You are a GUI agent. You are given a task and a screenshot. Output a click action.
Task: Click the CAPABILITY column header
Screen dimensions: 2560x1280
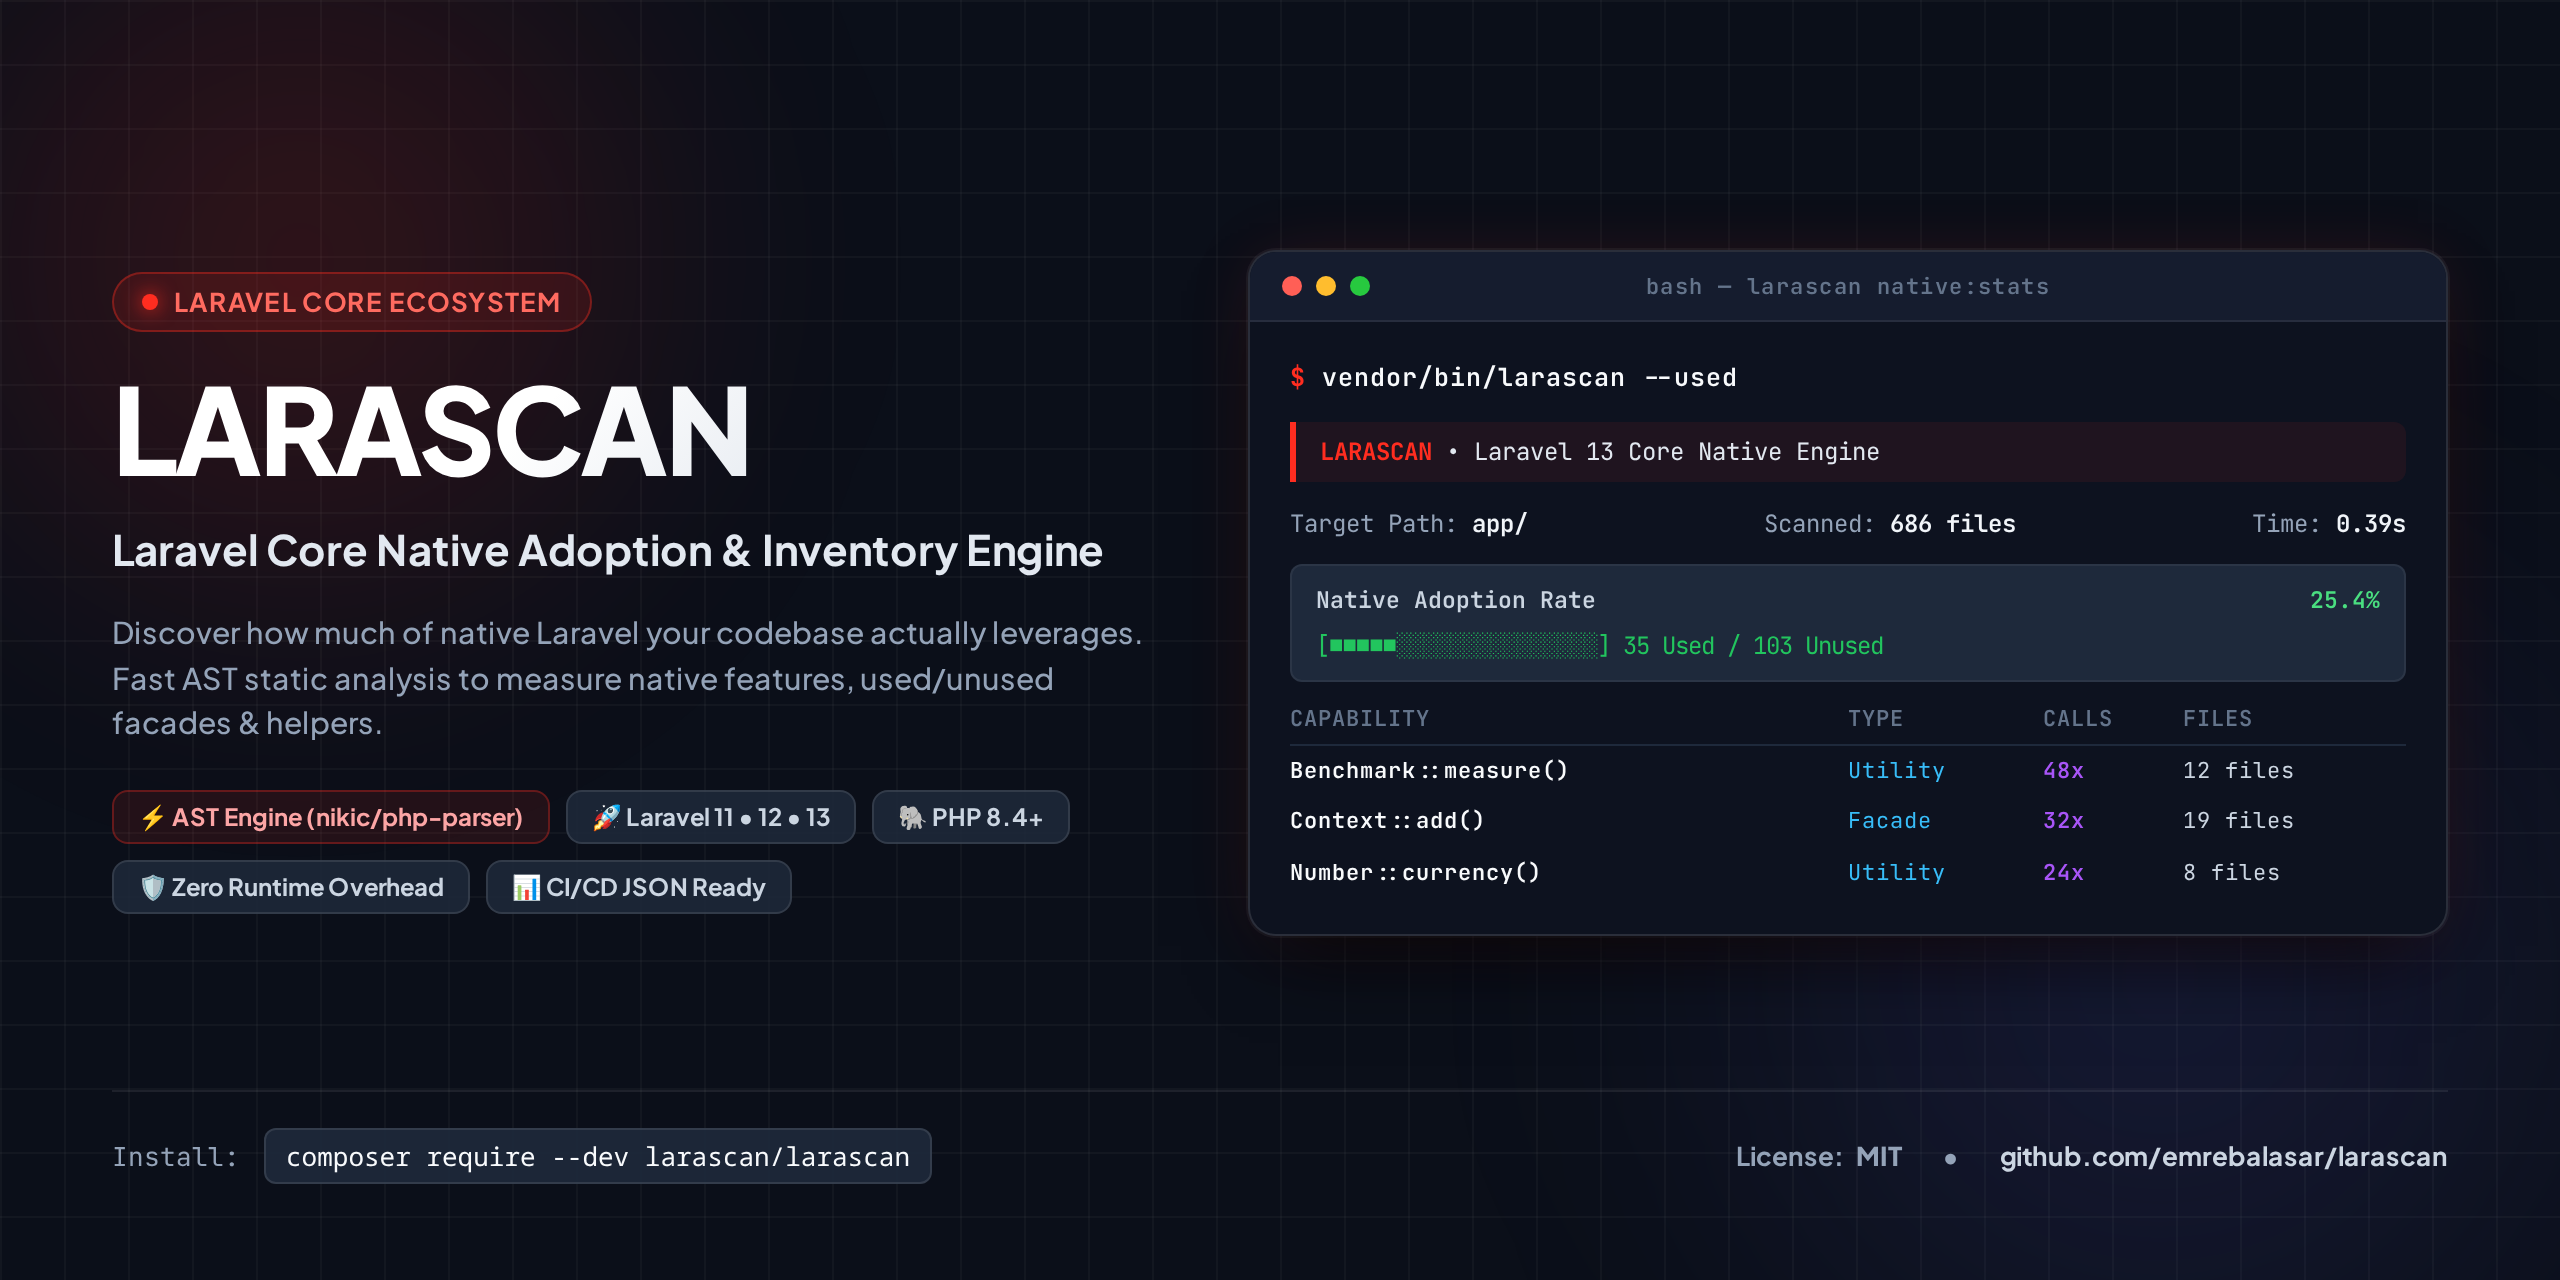1360,718
